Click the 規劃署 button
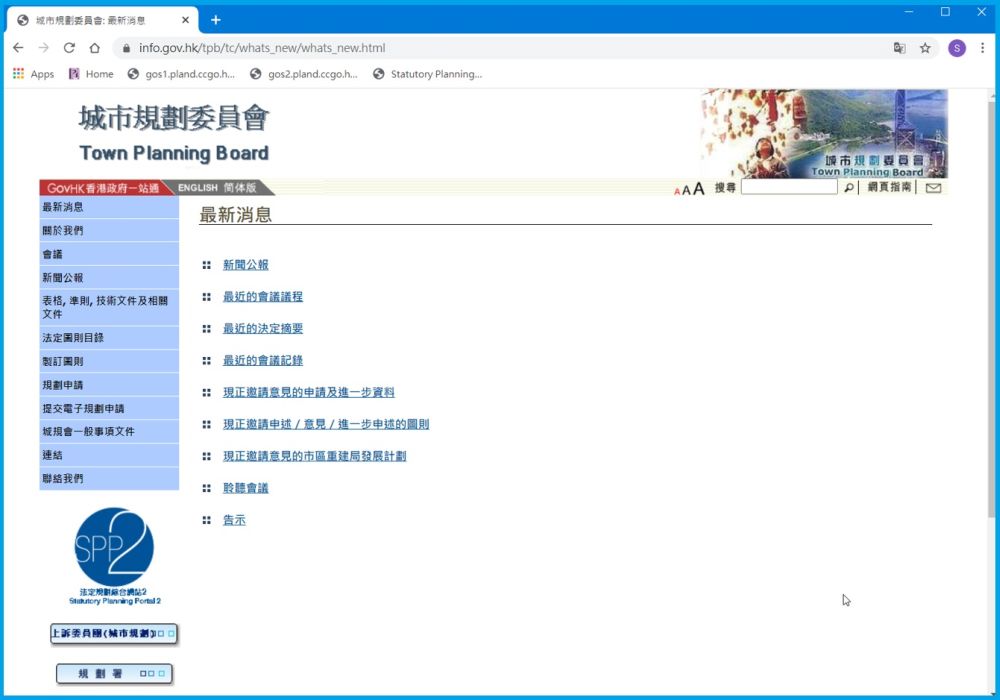 113,673
